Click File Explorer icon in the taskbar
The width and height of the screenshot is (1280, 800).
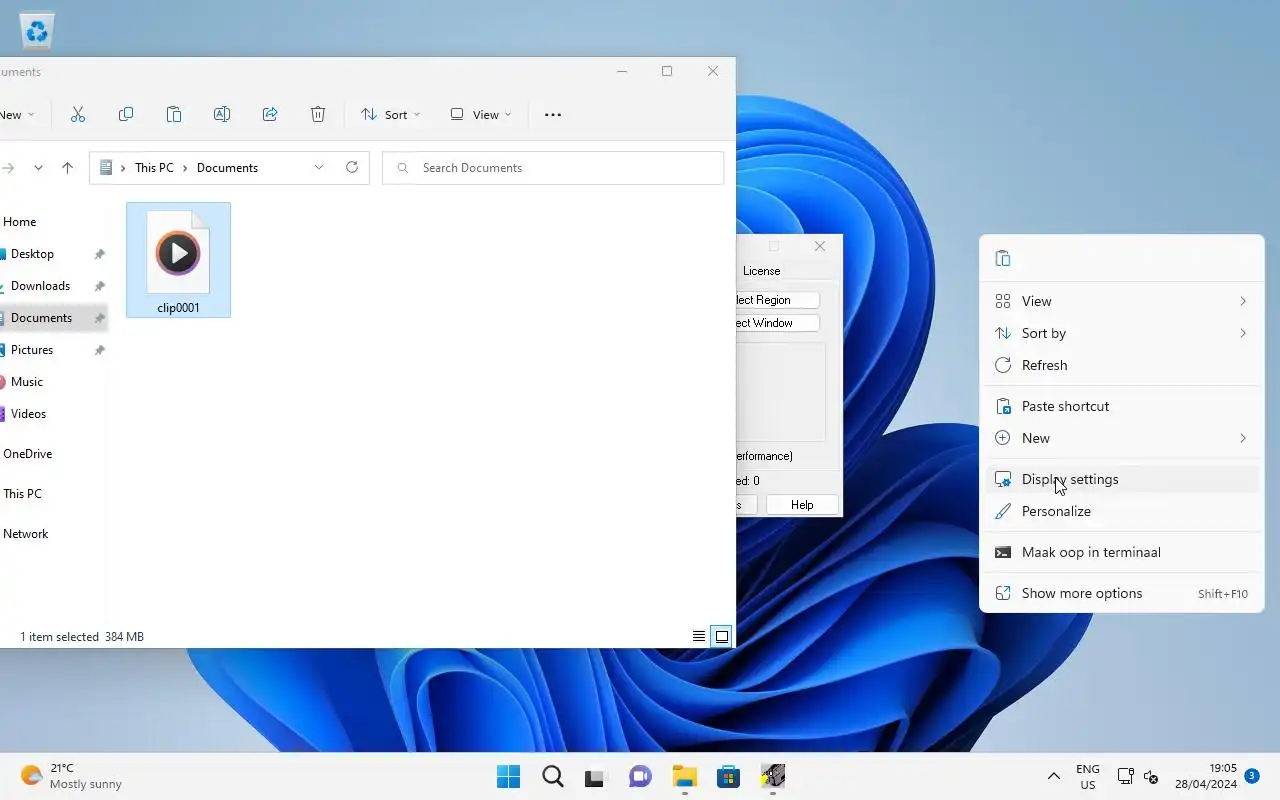point(684,776)
